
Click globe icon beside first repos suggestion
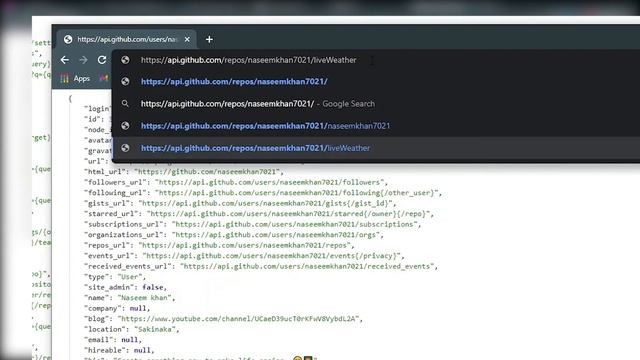pyautogui.click(x=125, y=82)
